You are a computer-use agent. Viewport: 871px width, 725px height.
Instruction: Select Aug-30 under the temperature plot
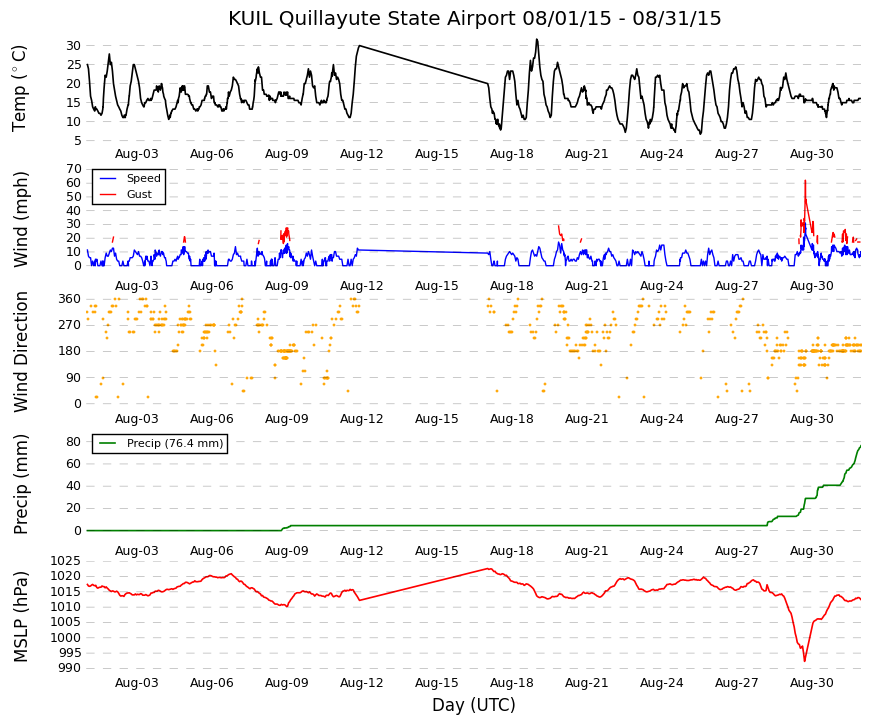tap(812, 154)
